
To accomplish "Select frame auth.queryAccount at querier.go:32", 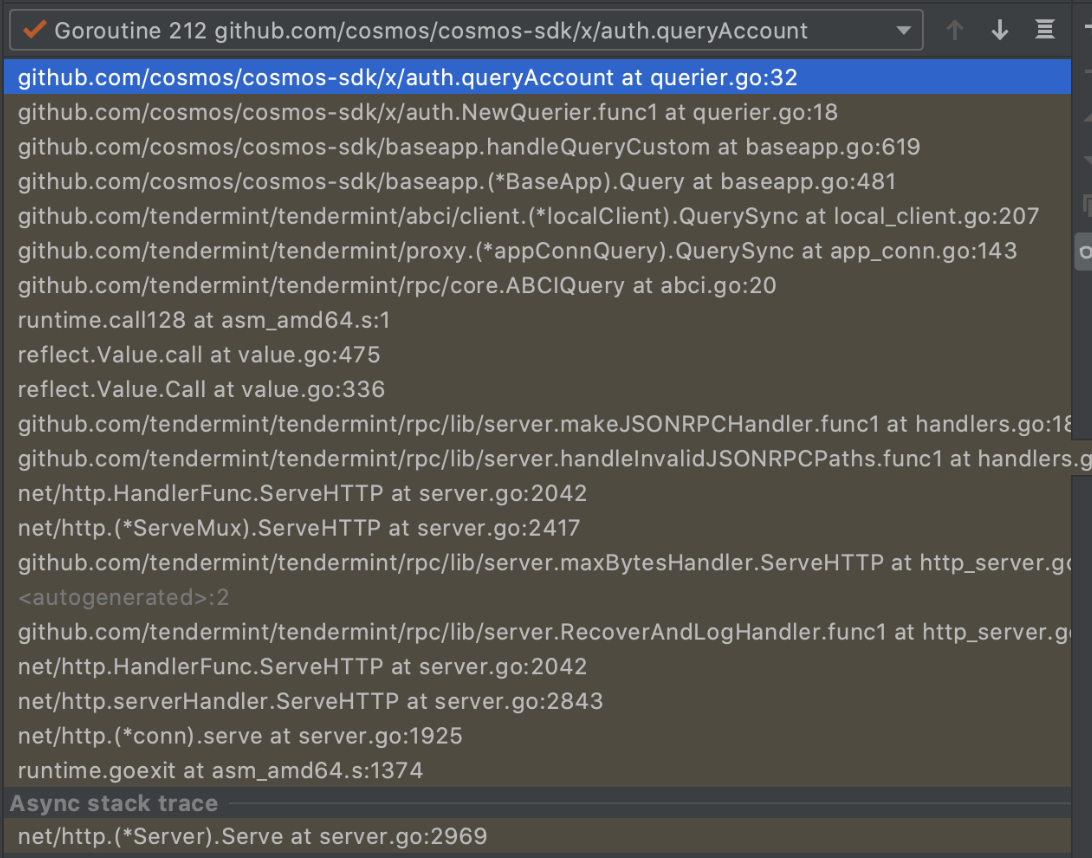I will click(x=537, y=77).
